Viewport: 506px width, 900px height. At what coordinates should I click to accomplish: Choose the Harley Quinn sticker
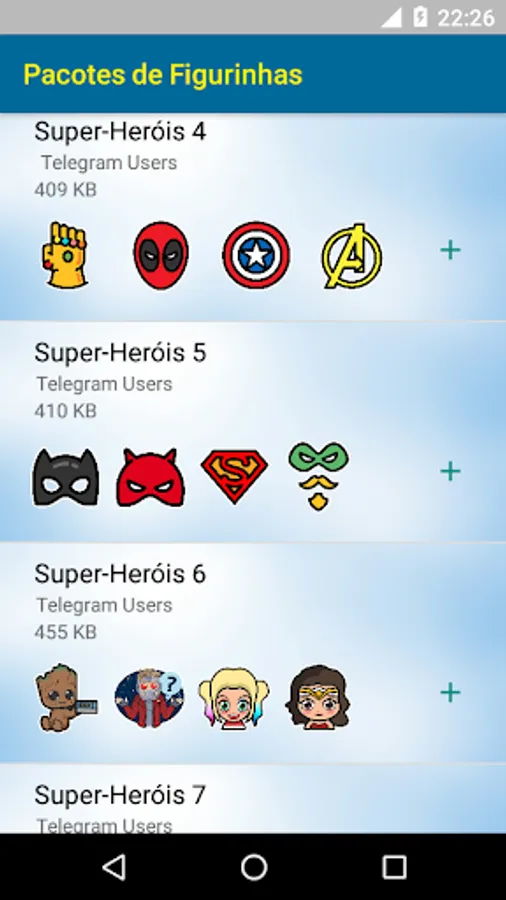pos(234,697)
